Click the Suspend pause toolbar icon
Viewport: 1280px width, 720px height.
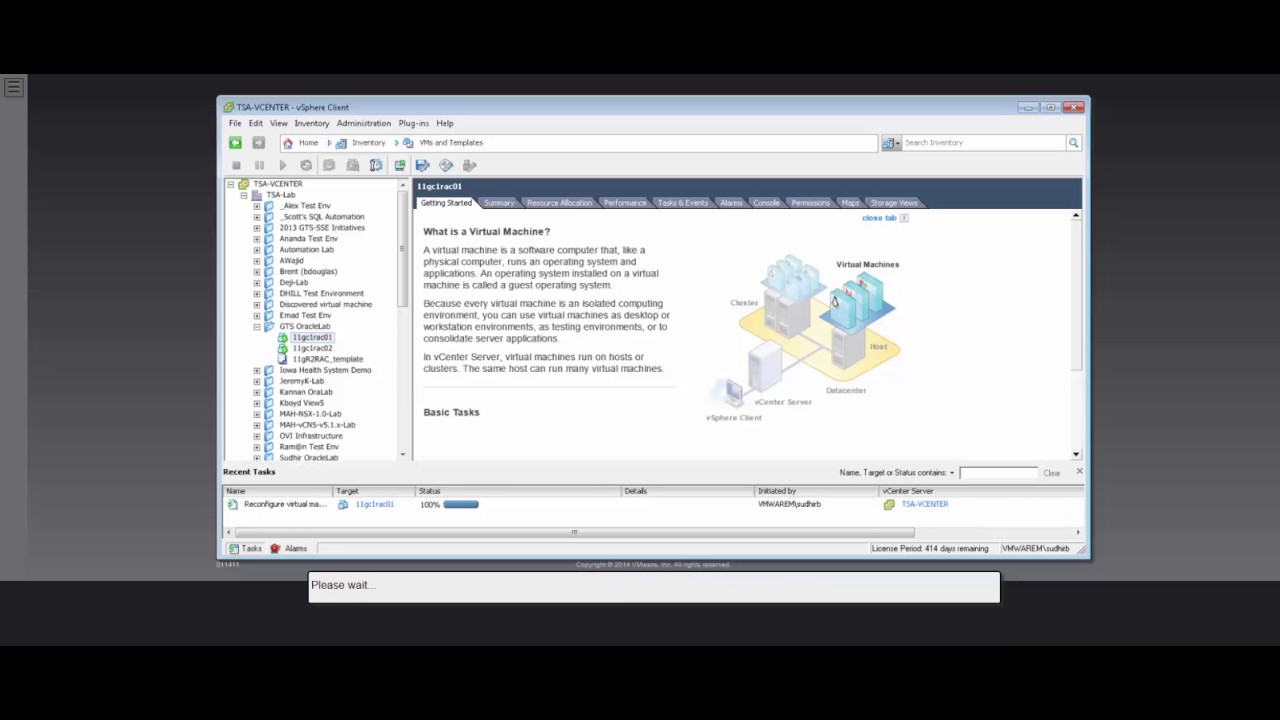259,165
